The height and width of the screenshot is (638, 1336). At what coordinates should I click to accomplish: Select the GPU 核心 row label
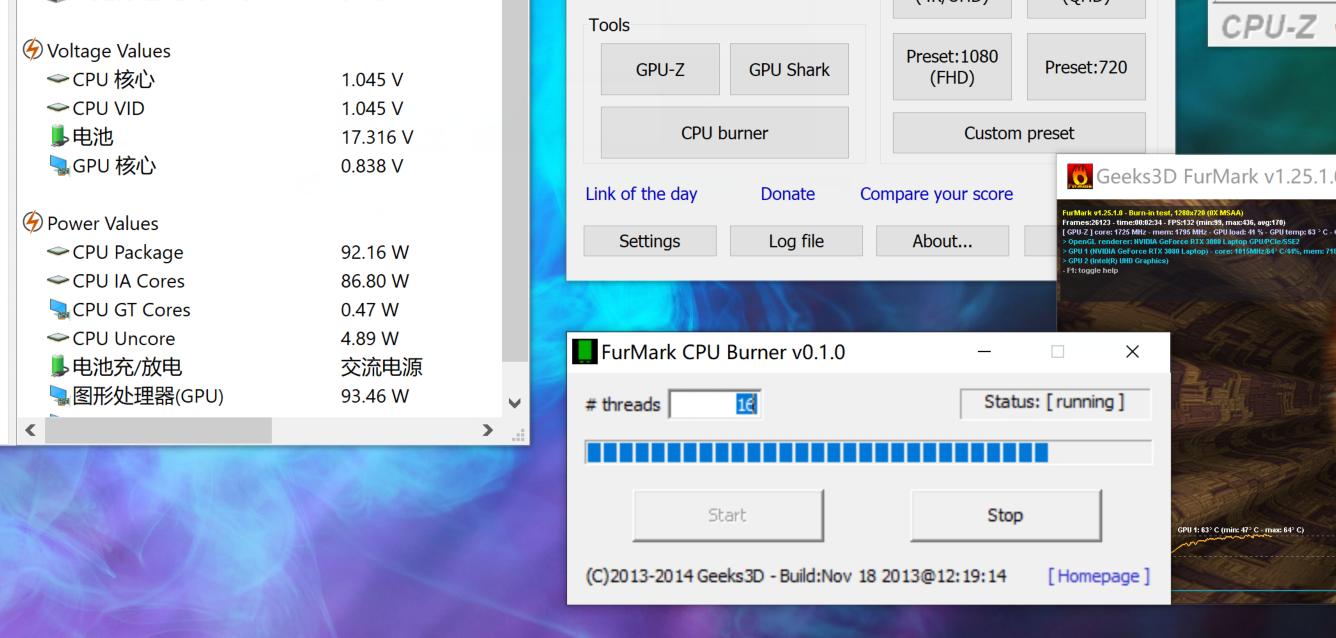coord(115,166)
